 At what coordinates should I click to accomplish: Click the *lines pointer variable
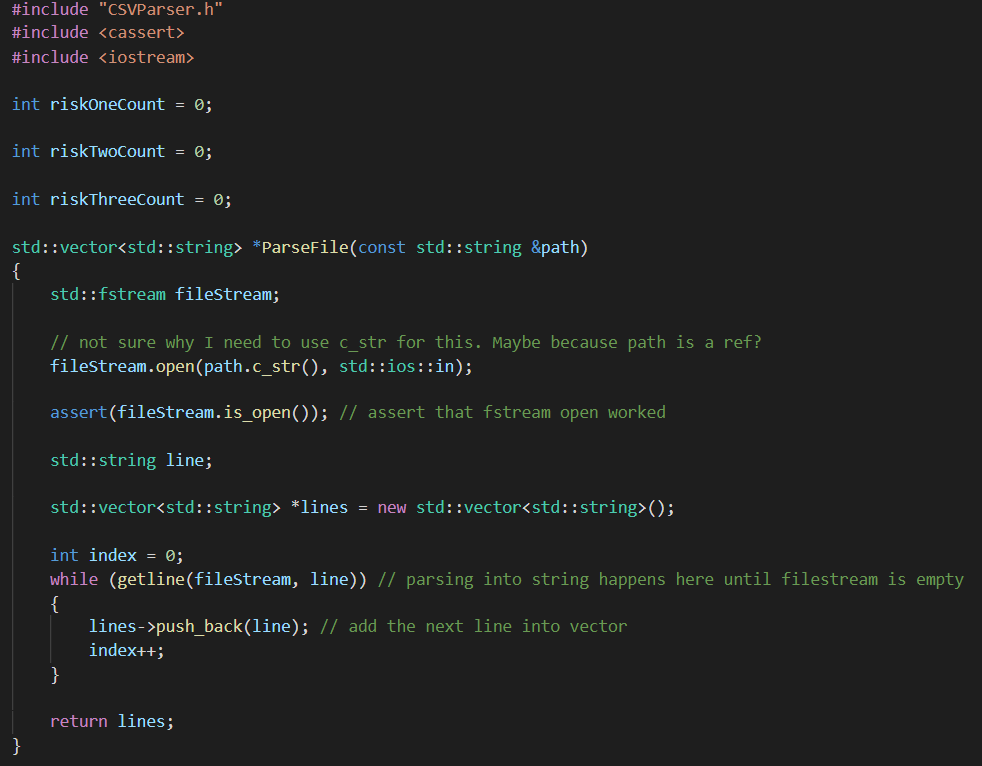319,508
